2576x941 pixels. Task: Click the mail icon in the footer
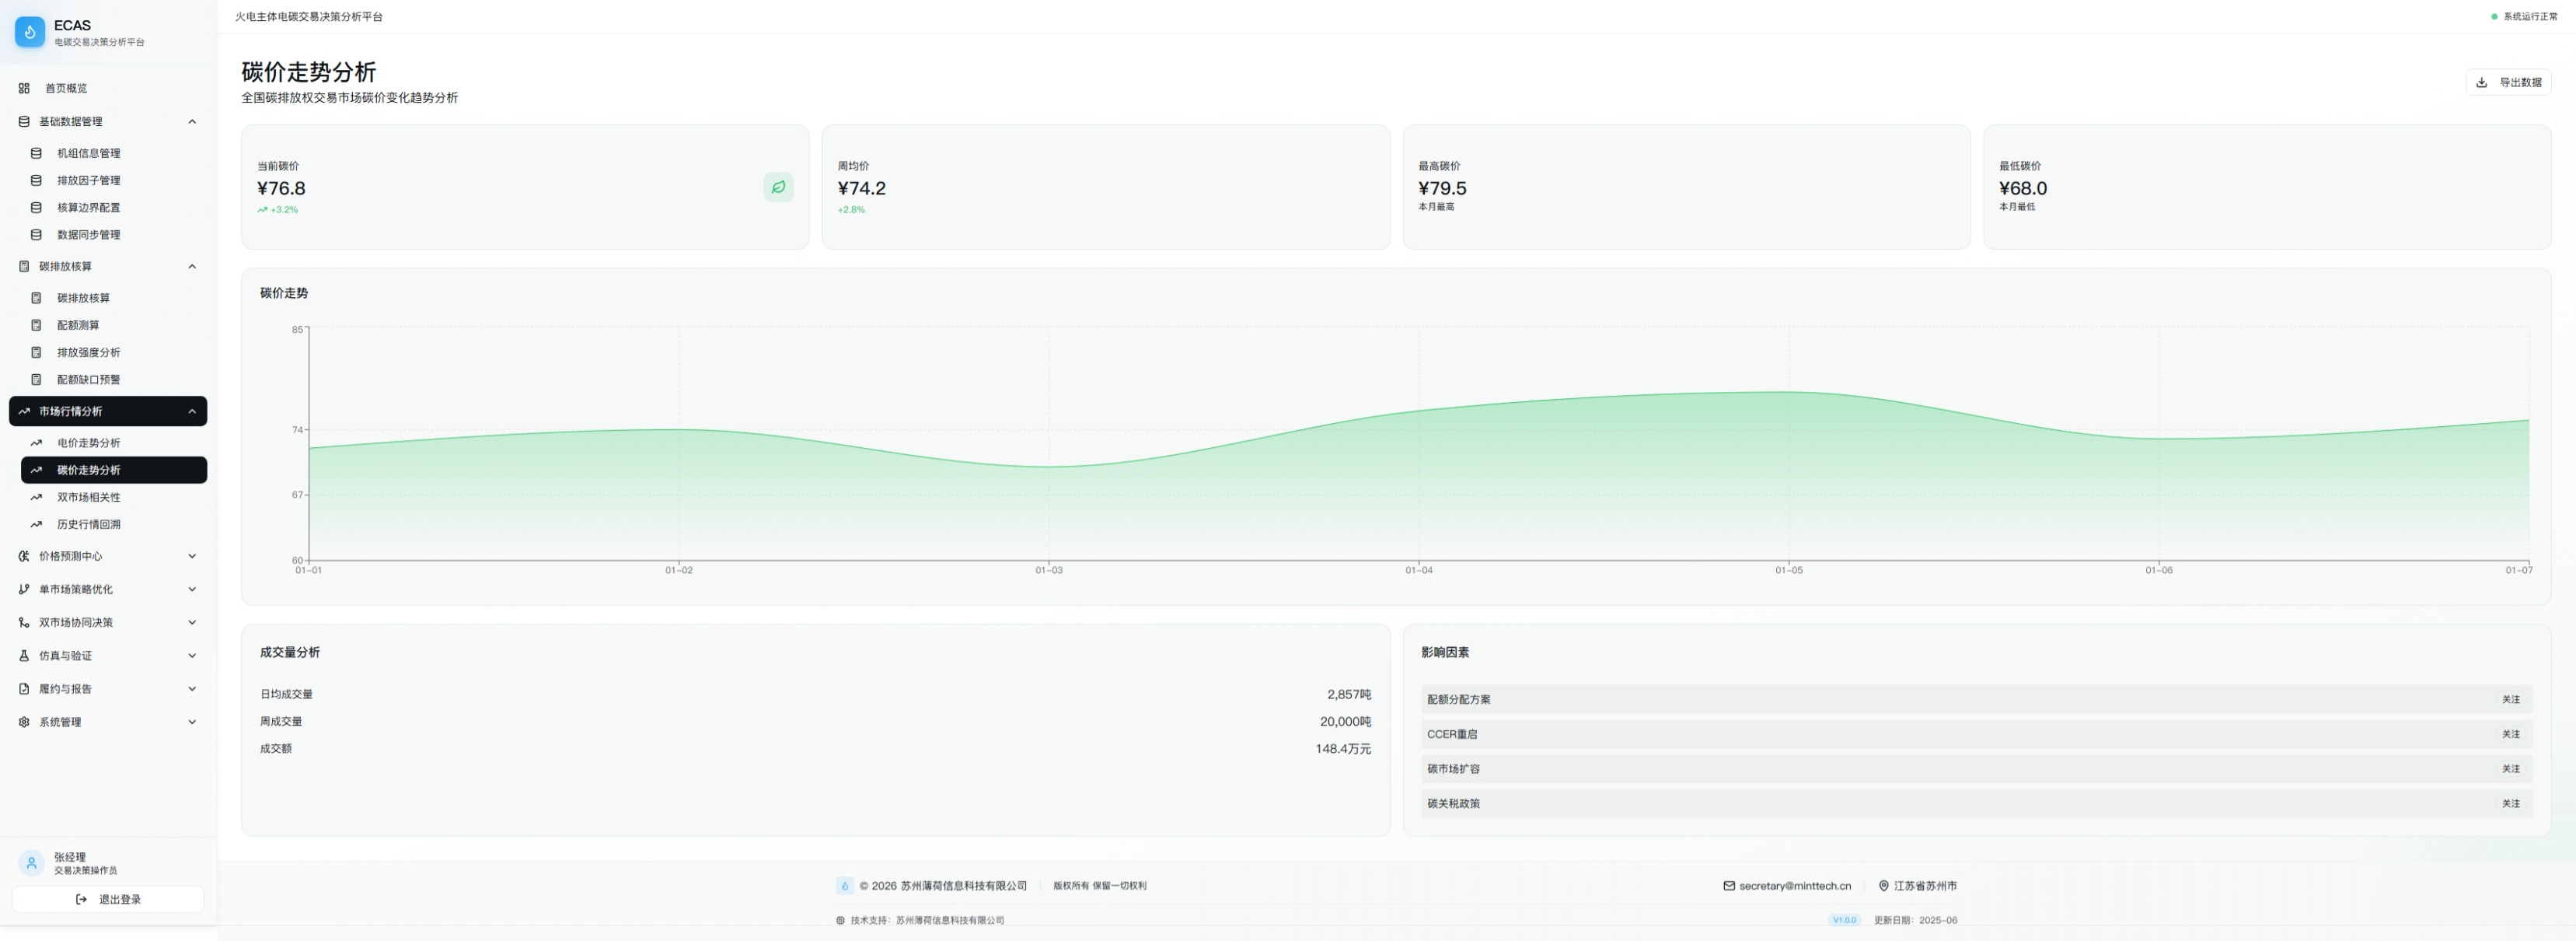pyautogui.click(x=1728, y=886)
